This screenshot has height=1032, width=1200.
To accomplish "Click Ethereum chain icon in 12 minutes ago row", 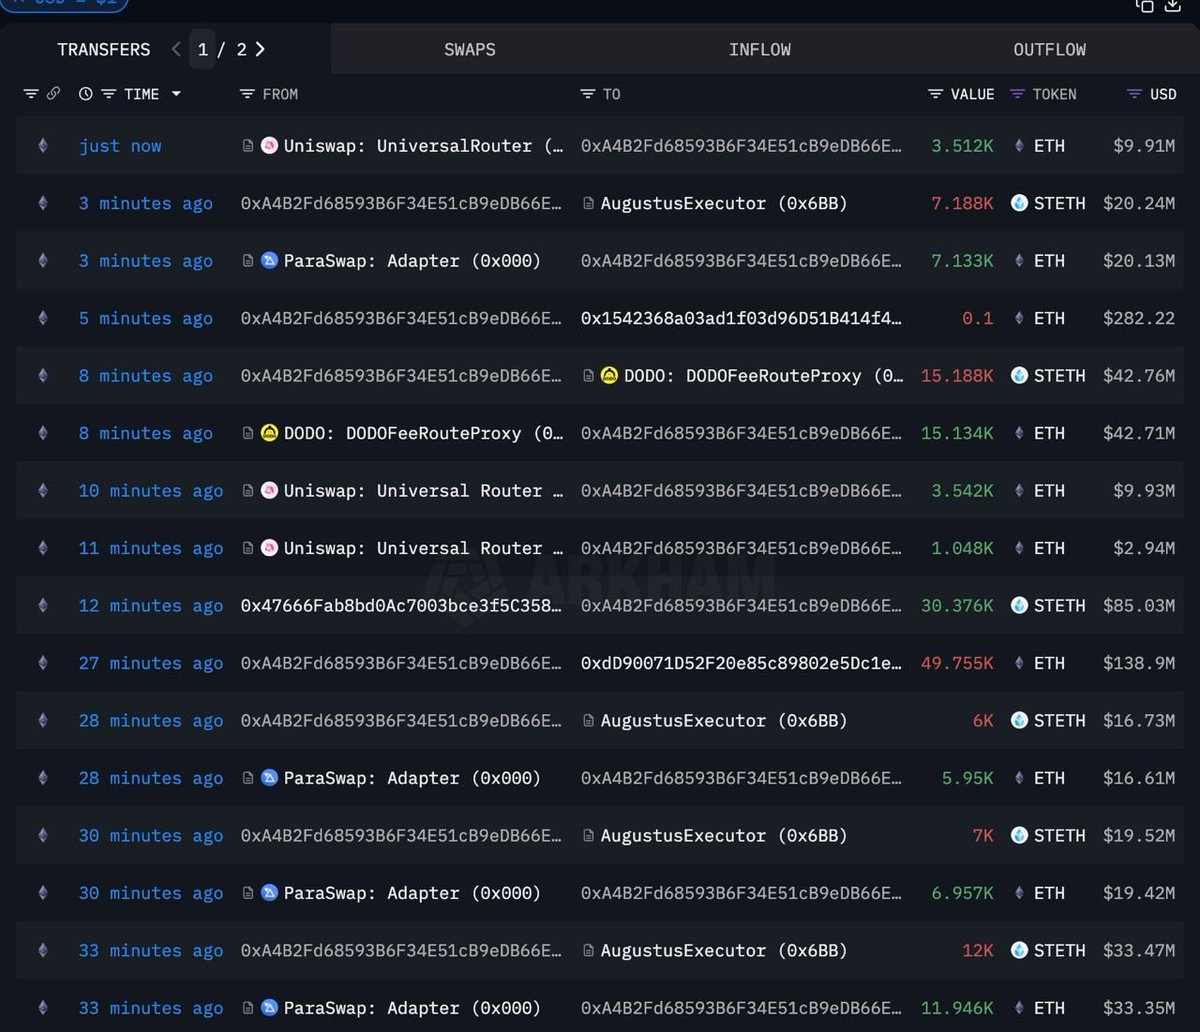I will (x=42, y=606).
